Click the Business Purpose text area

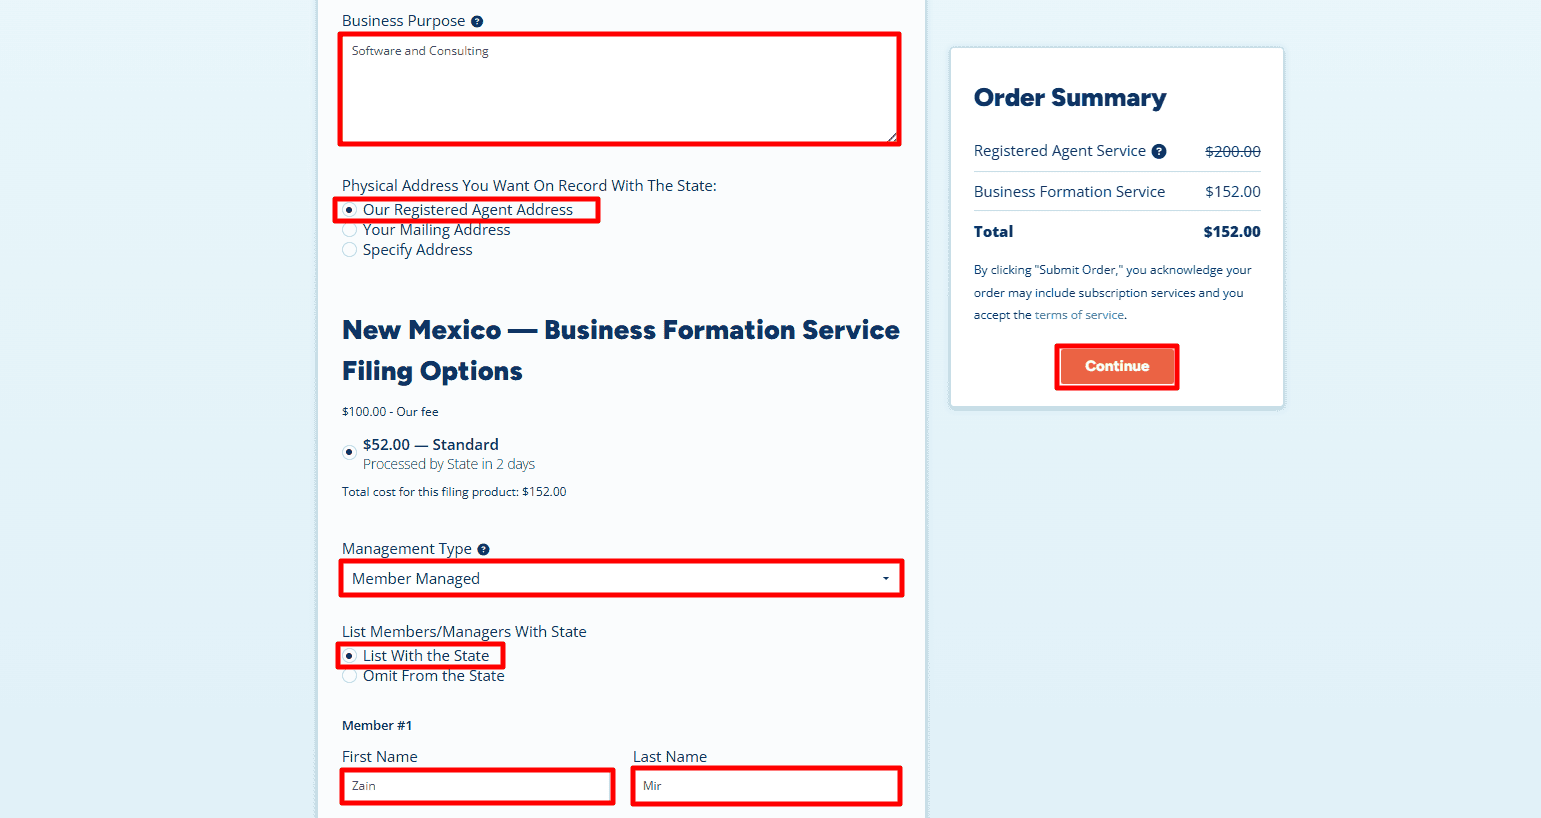(620, 88)
